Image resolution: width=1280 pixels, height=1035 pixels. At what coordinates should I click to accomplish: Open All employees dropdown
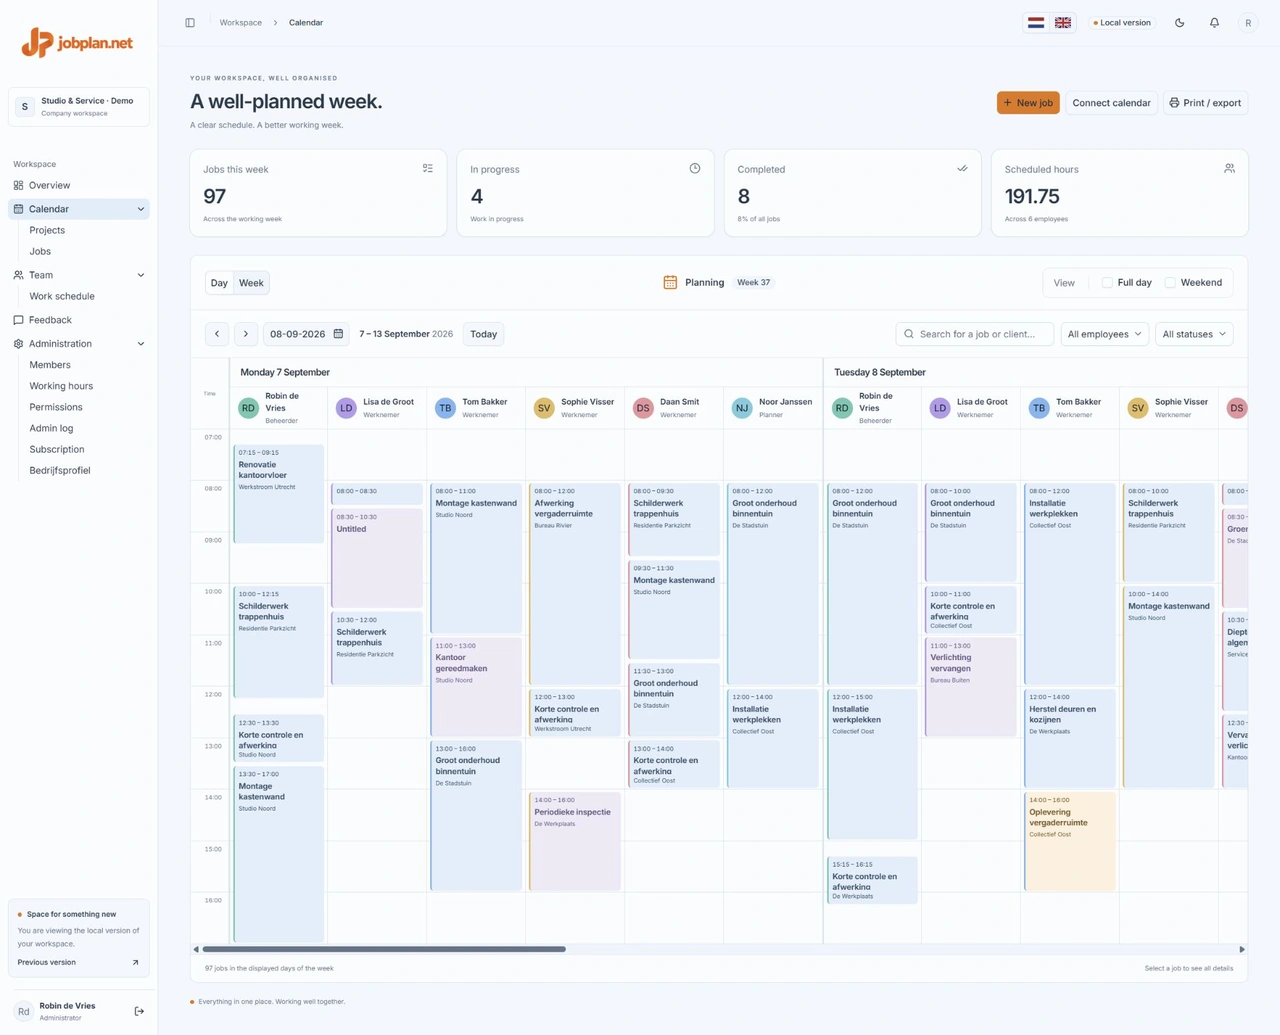coord(1104,334)
